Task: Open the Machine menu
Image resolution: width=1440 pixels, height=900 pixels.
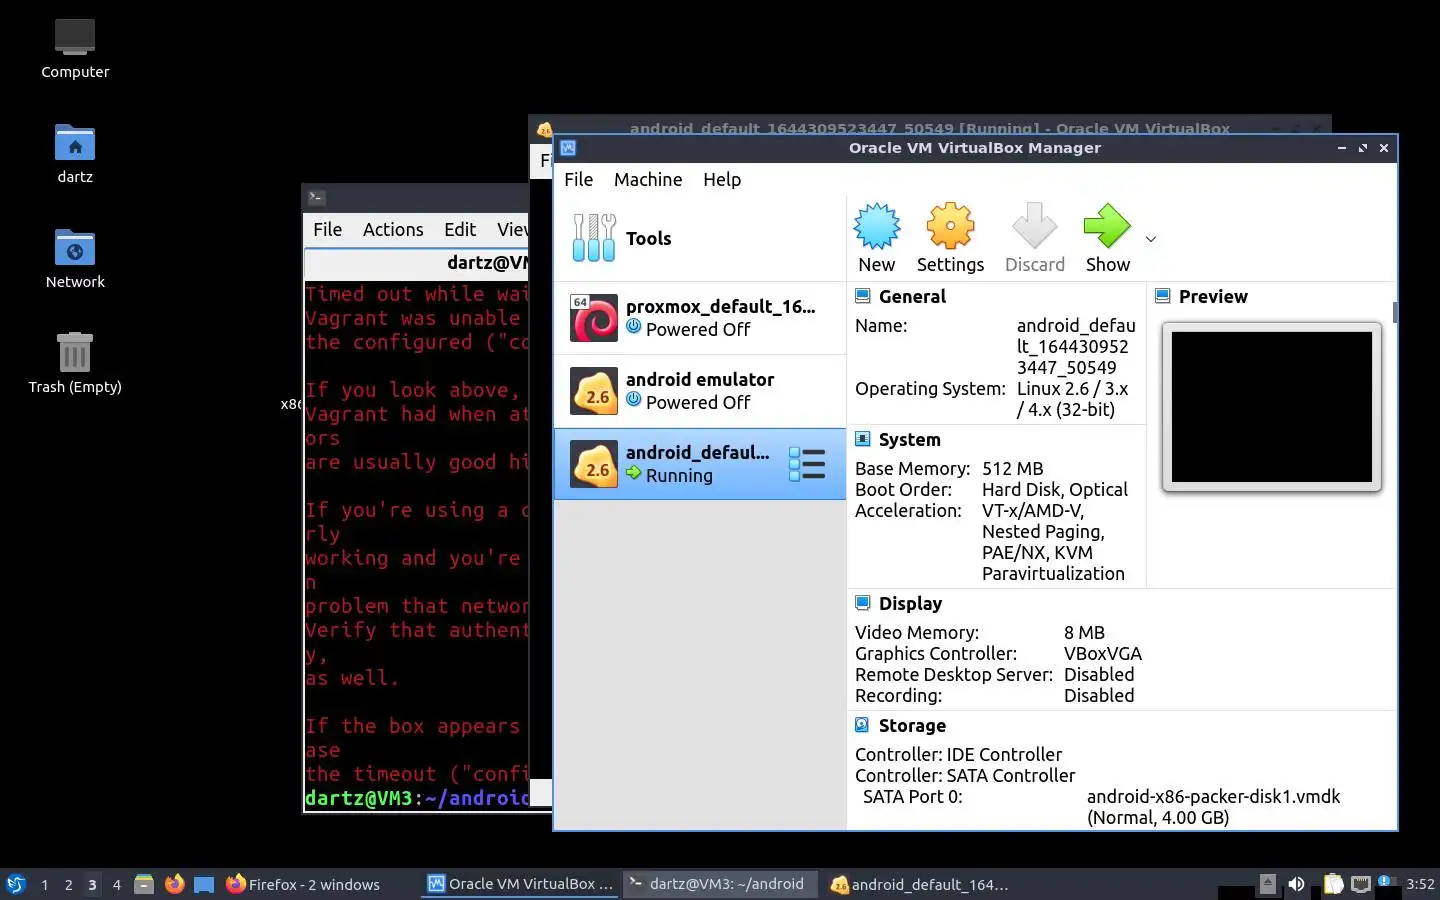Action: pyautogui.click(x=648, y=179)
